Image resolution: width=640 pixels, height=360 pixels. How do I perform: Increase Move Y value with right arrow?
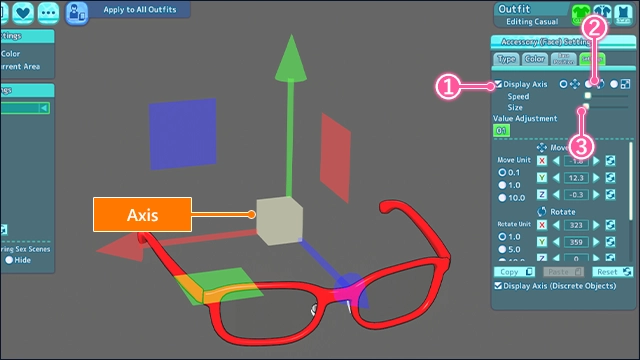pos(596,178)
